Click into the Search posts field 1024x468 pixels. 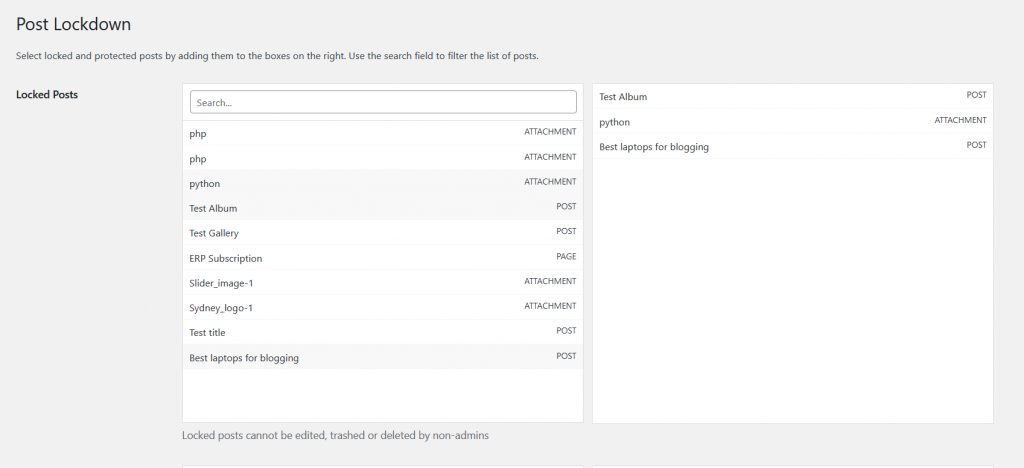point(383,102)
